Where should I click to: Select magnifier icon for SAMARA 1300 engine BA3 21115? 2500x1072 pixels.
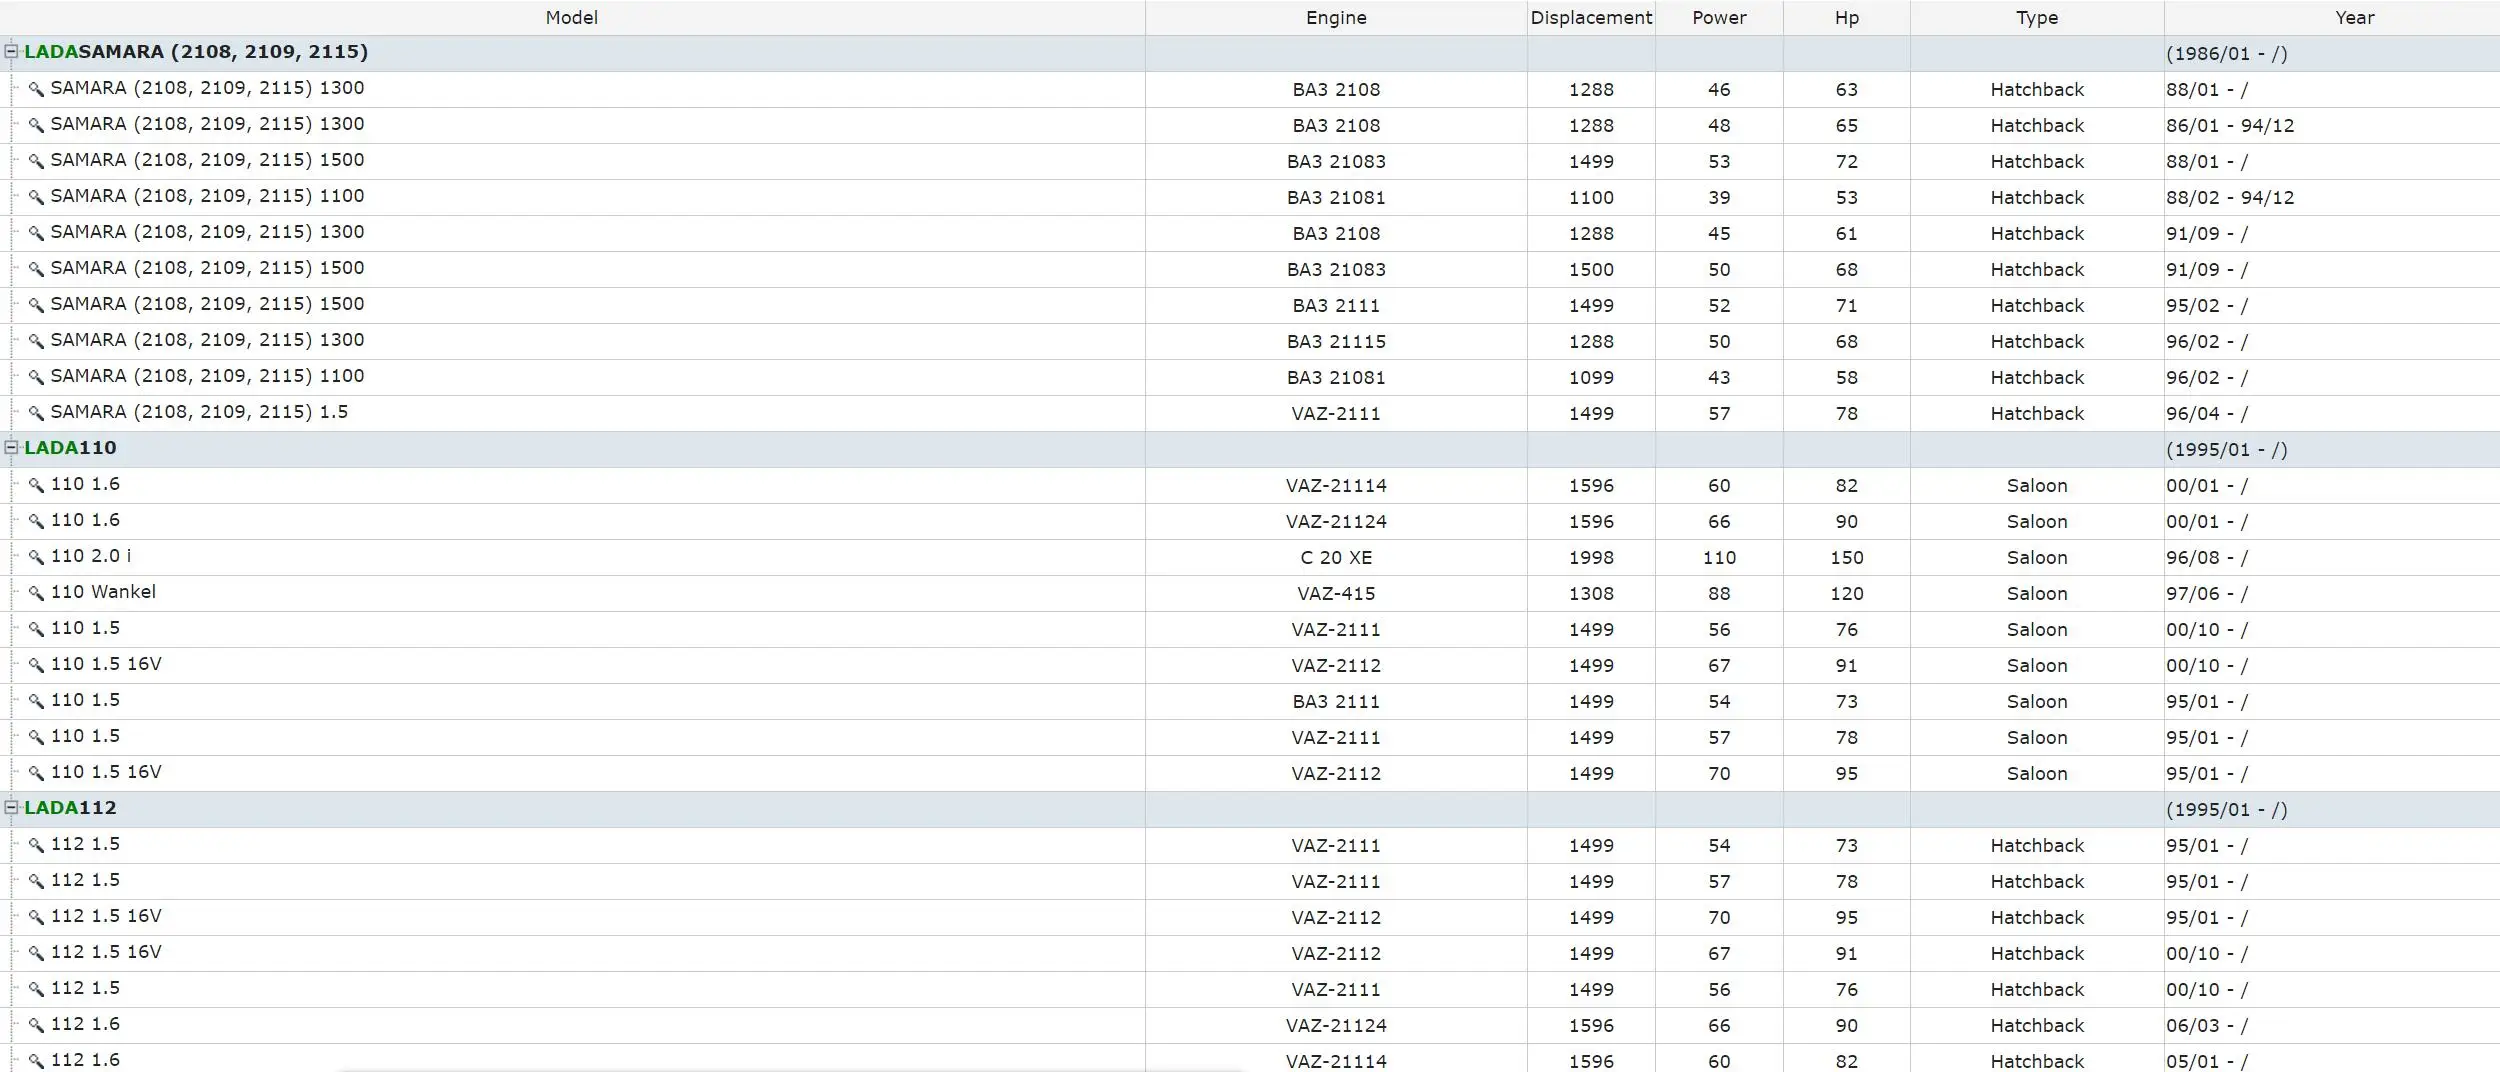pos(36,341)
